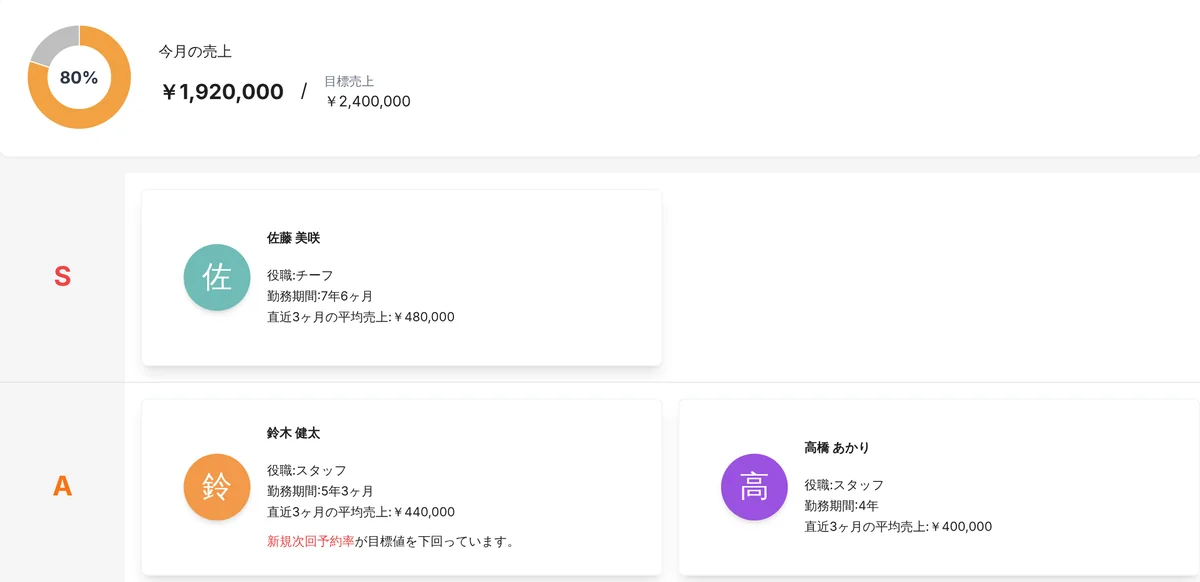This screenshot has width=1200, height=582.
Task: Open staff name 鈴木 健太
Action: click(293, 433)
